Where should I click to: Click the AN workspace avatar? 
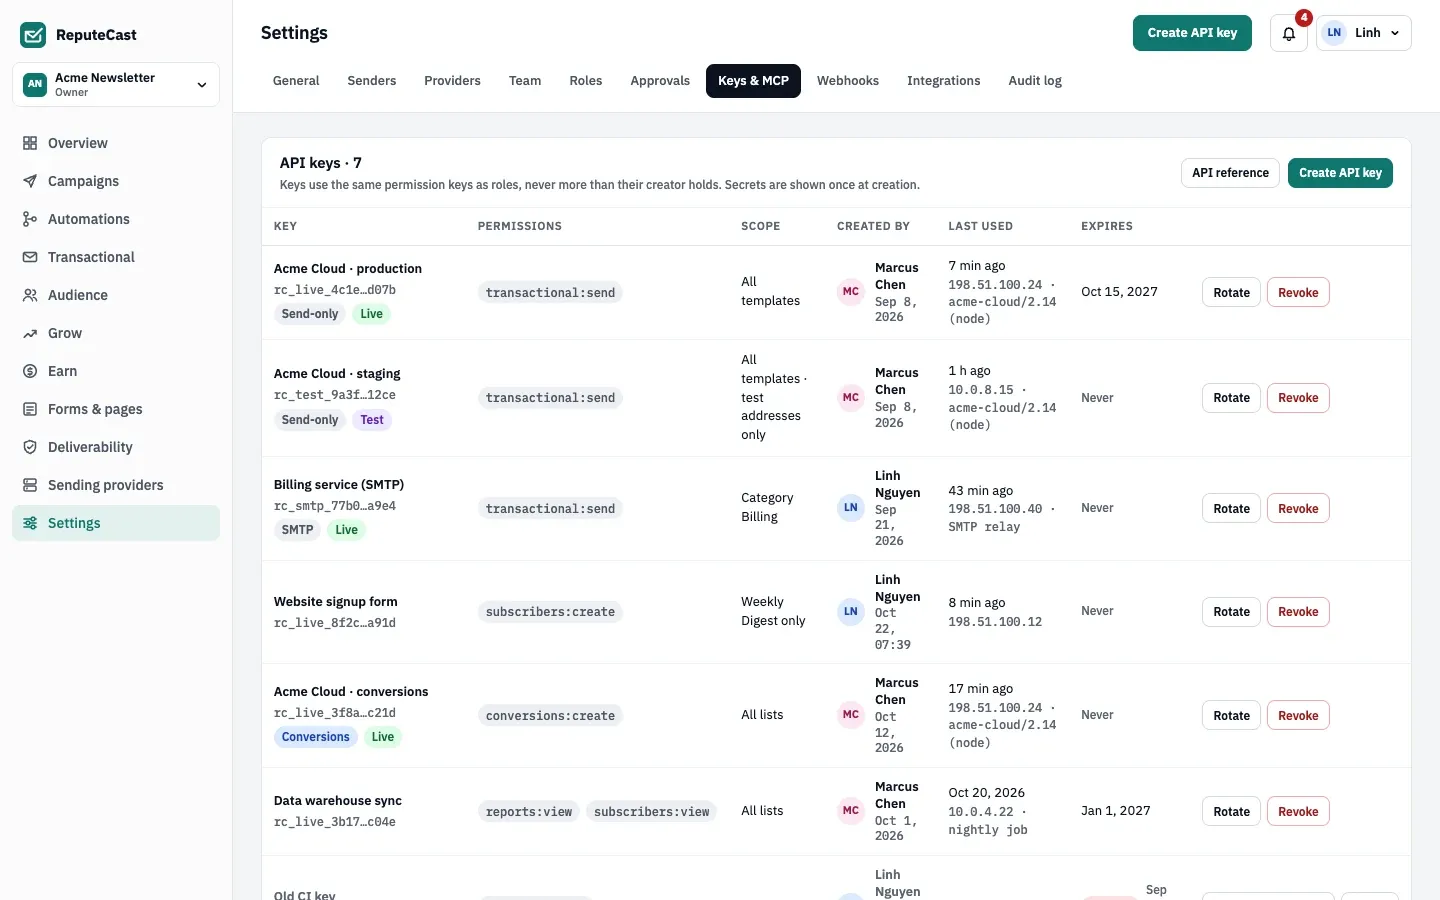pos(35,85)
